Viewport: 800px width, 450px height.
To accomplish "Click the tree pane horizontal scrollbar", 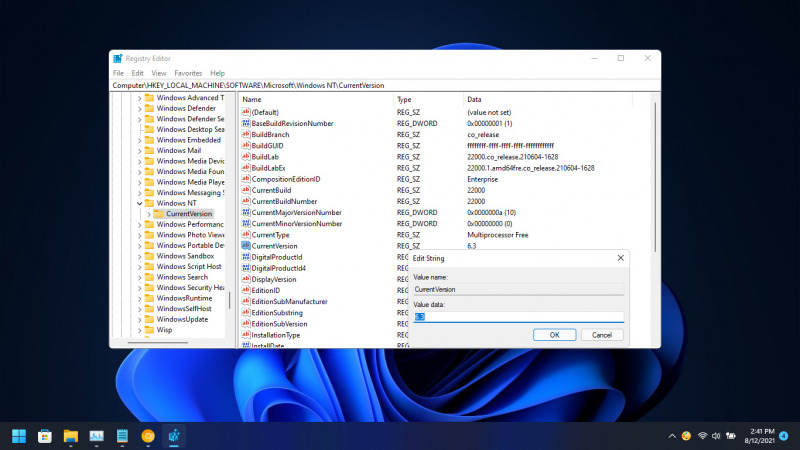I will (x=158, y=342).
